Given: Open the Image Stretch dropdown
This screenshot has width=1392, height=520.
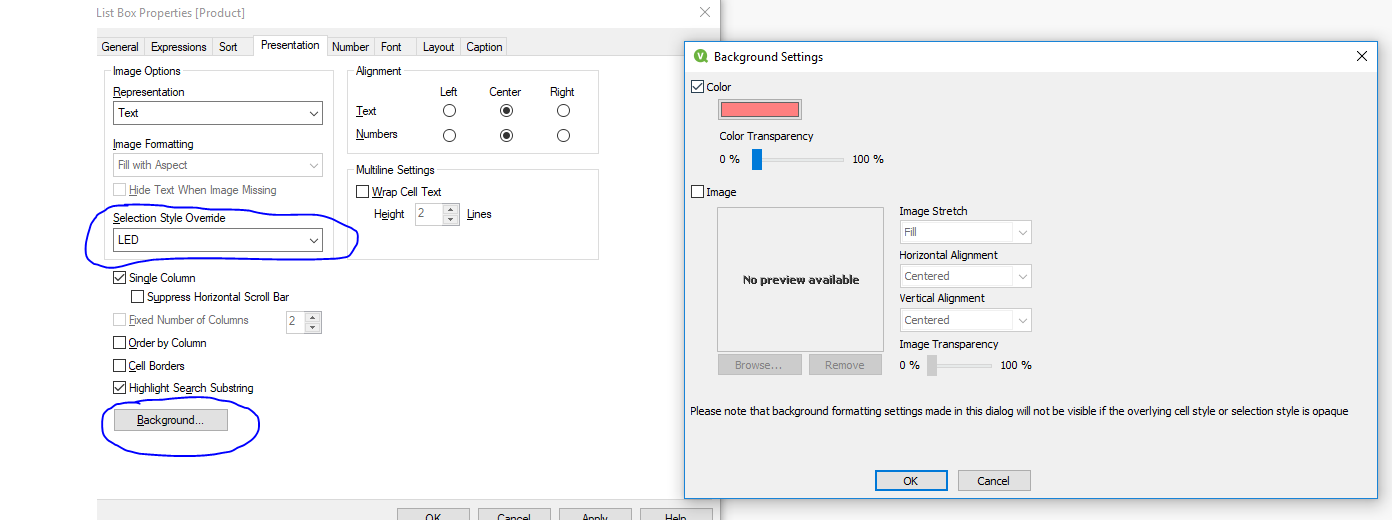Looking at the screenshot, I should coord(965,232).
